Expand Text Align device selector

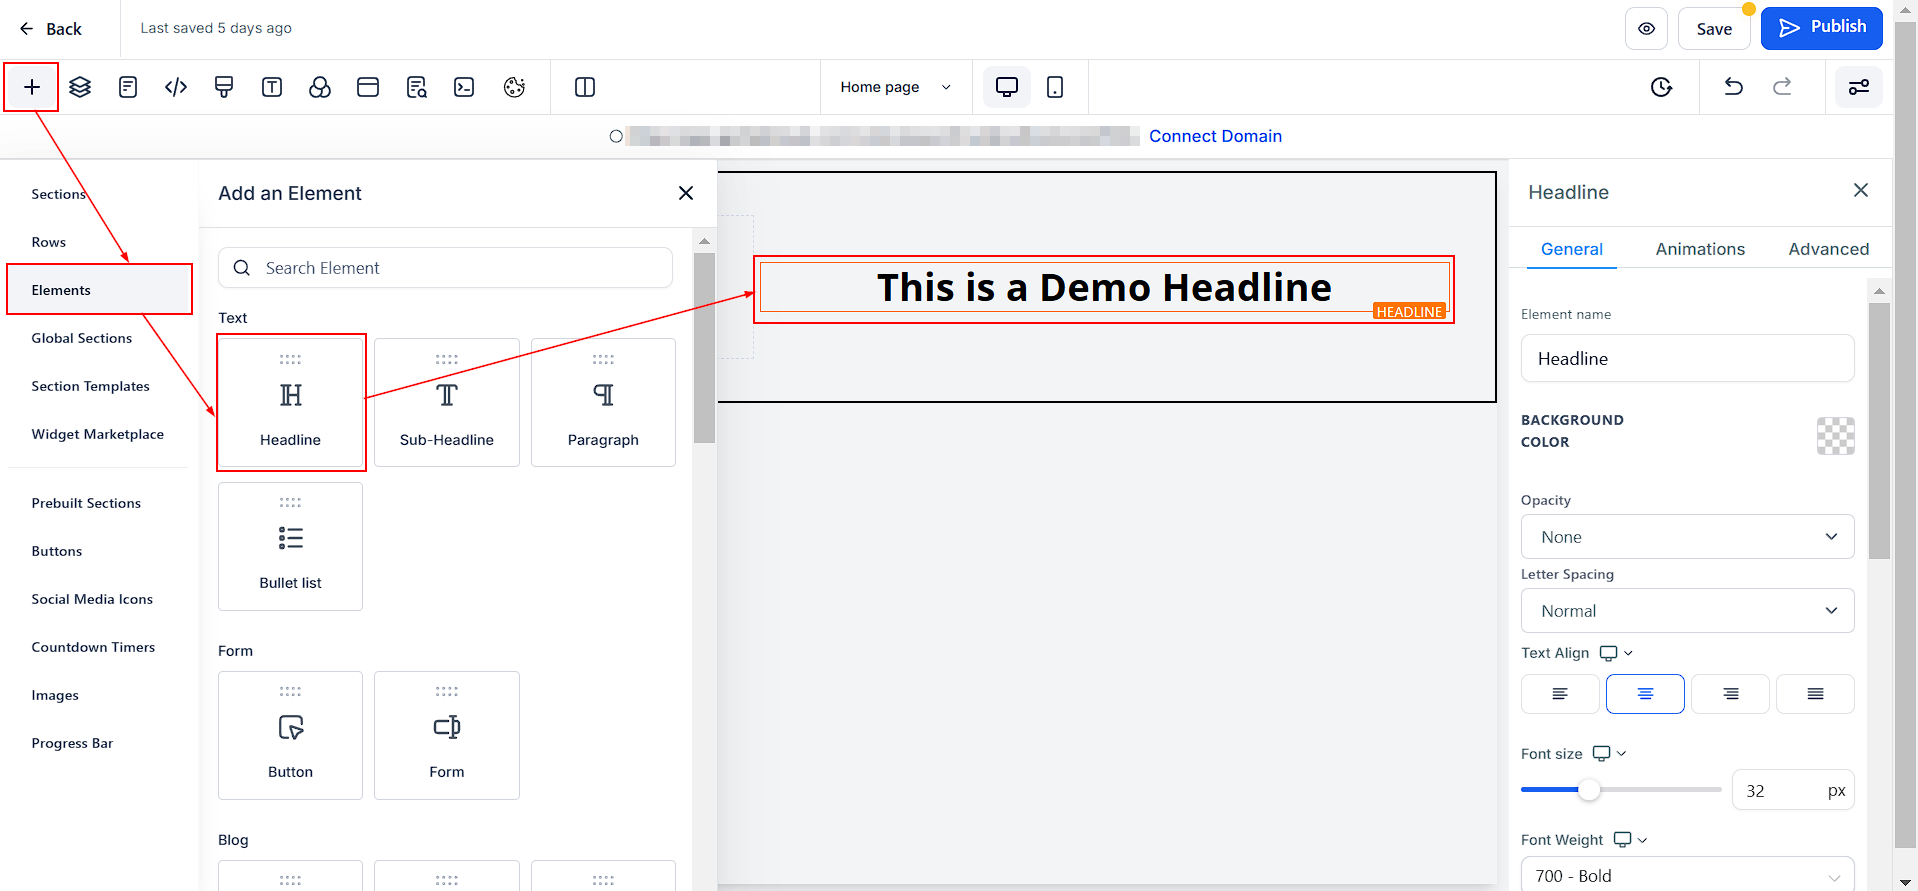tap(1616, 653)
